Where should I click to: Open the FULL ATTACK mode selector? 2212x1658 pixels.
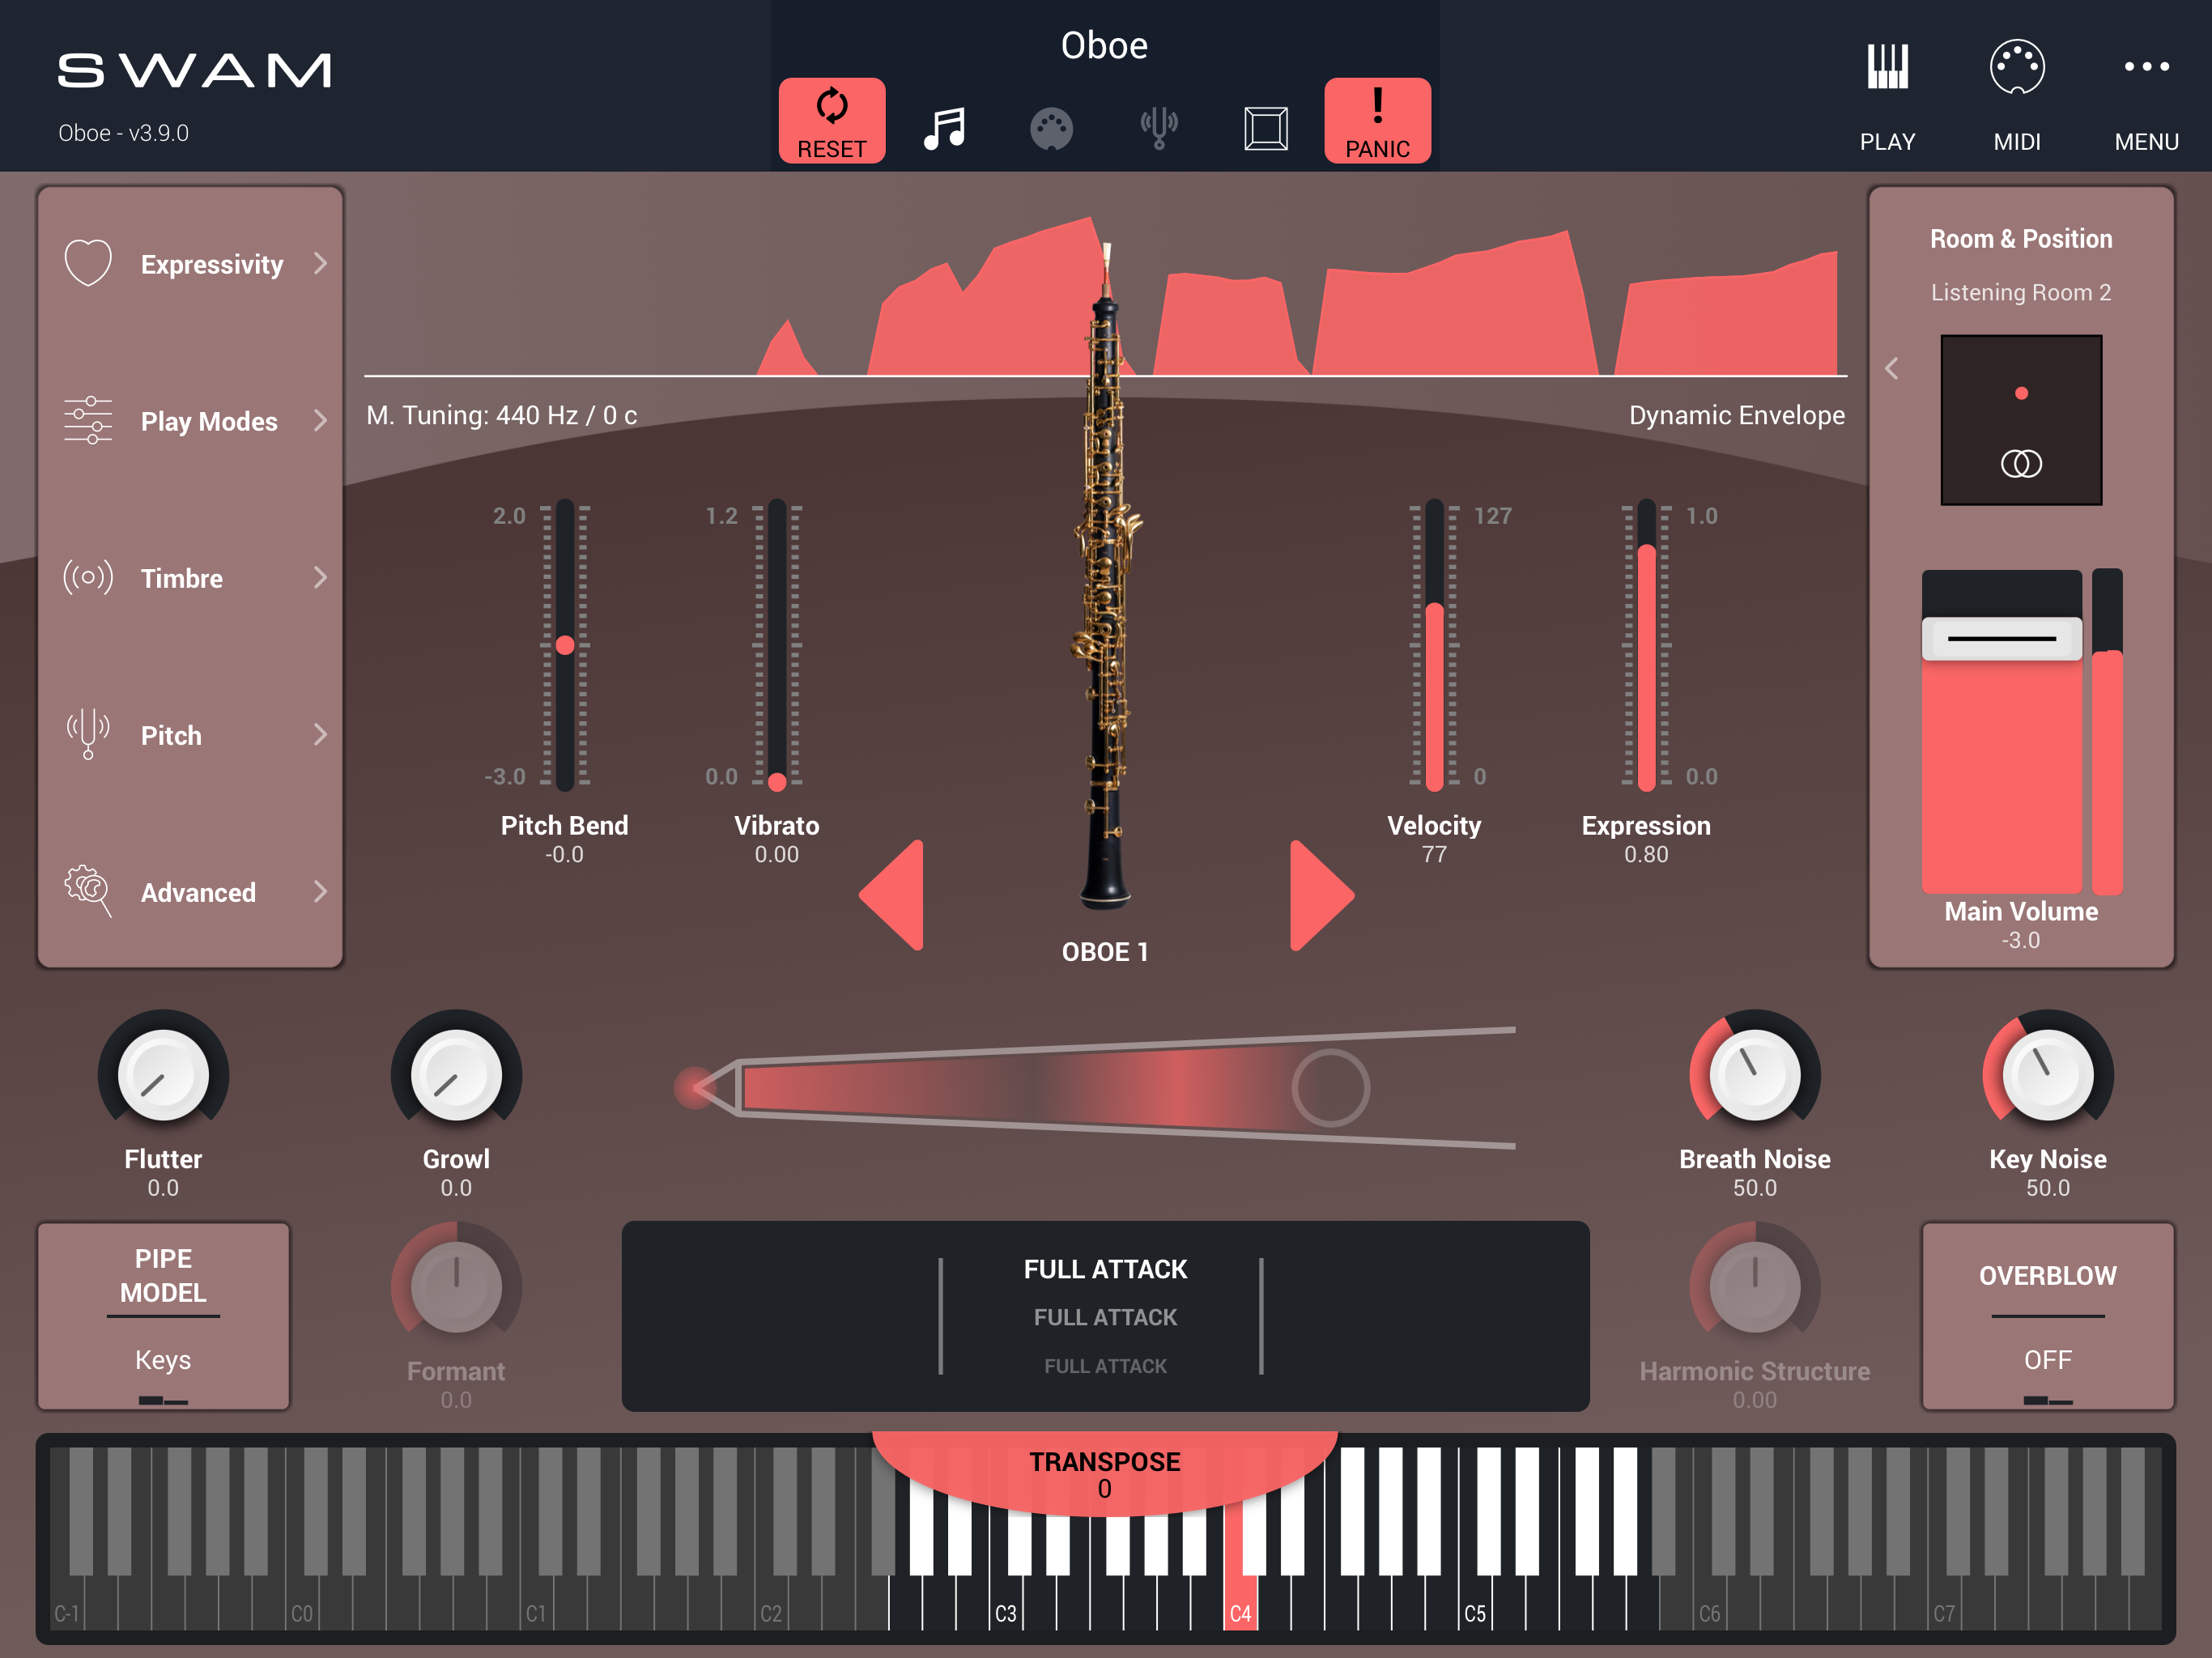tap(1105, 1316)
